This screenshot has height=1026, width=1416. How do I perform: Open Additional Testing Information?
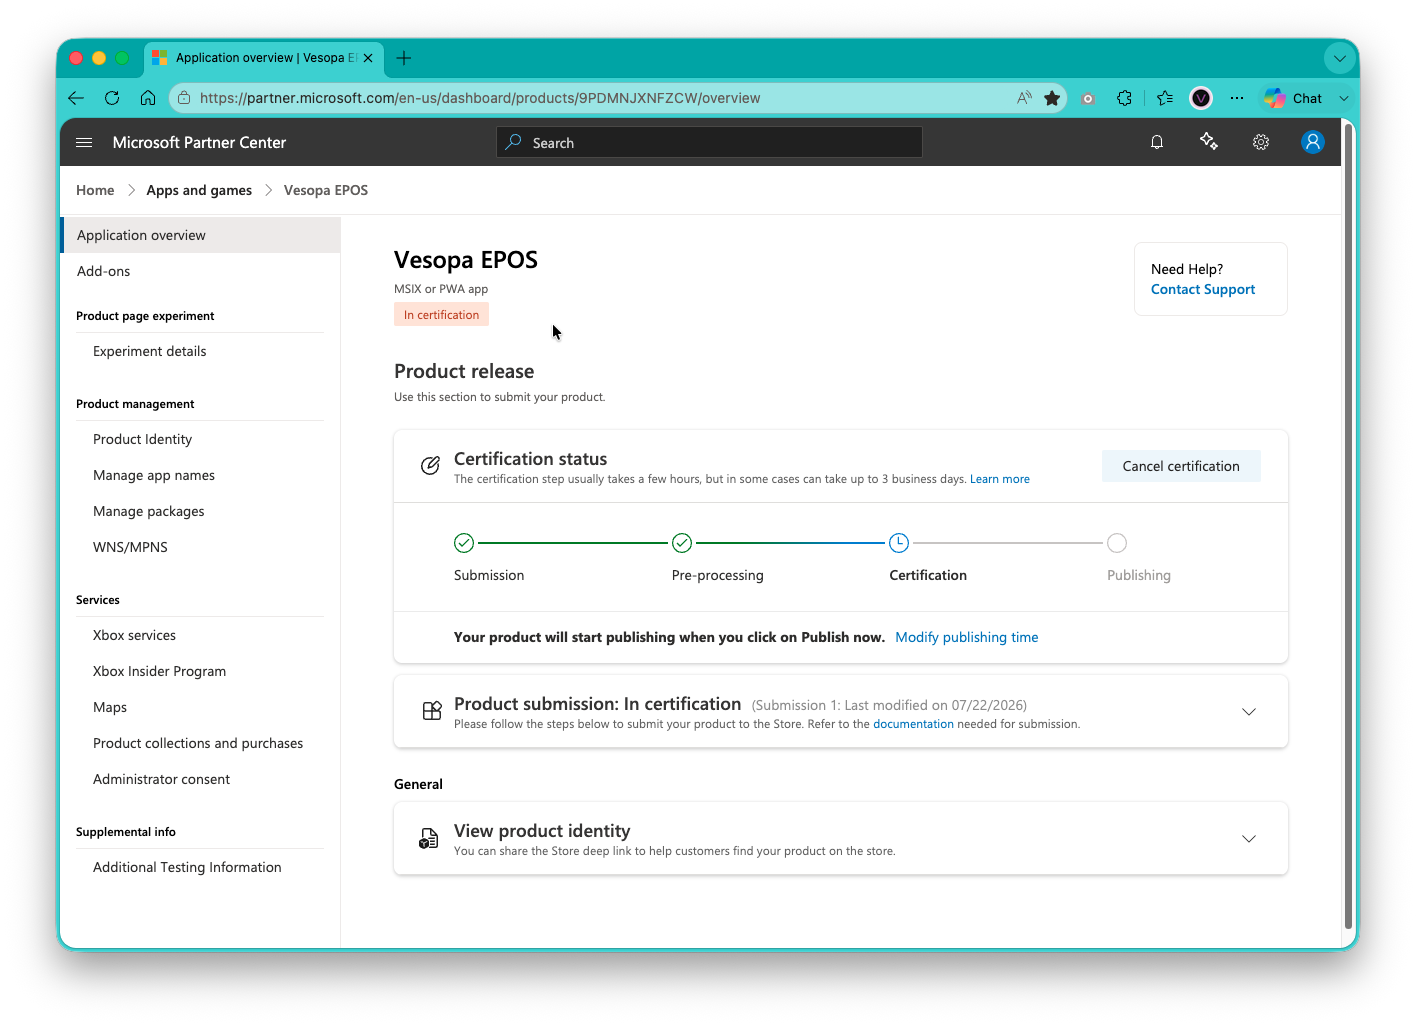pyautogui.click(x=187, y=867)
